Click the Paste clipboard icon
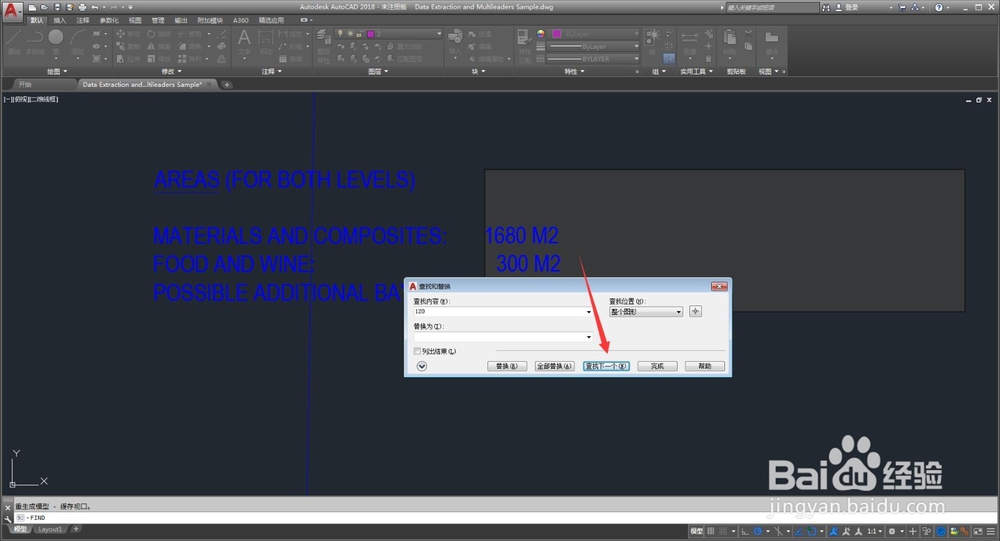The width and height of the screenshot is (1000, 541). (x=730, y=43)
